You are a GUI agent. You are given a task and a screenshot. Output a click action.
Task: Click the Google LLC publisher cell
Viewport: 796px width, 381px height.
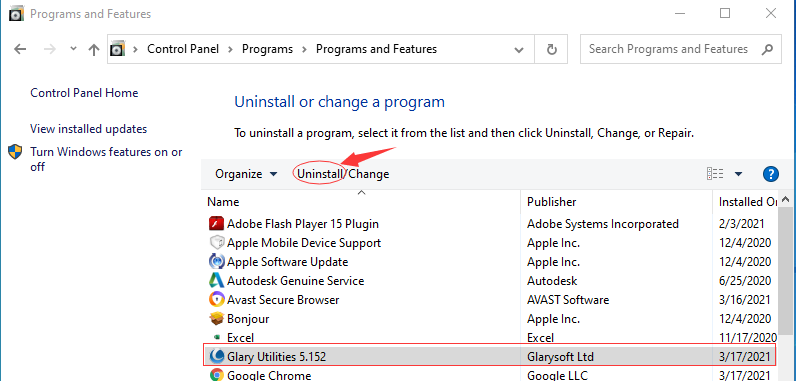click(557, 375)
